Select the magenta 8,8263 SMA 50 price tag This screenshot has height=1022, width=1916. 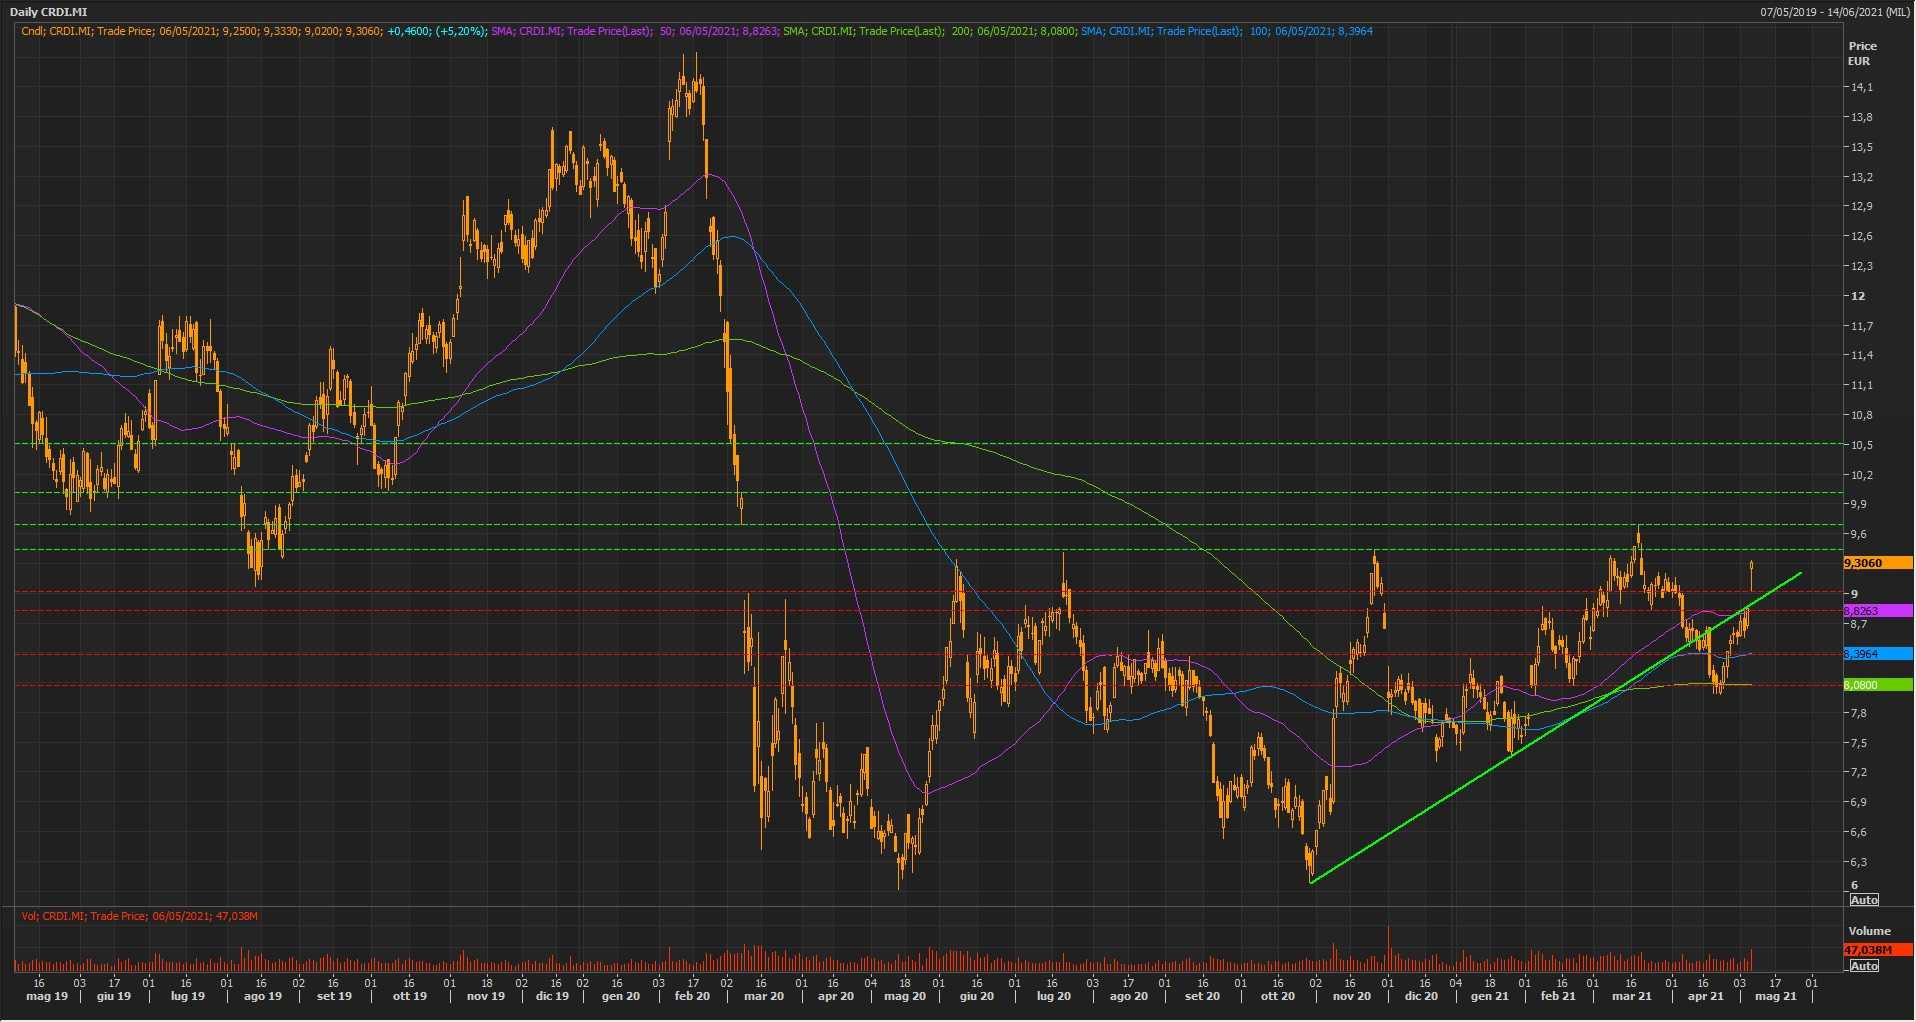[x=1876, y=611]
